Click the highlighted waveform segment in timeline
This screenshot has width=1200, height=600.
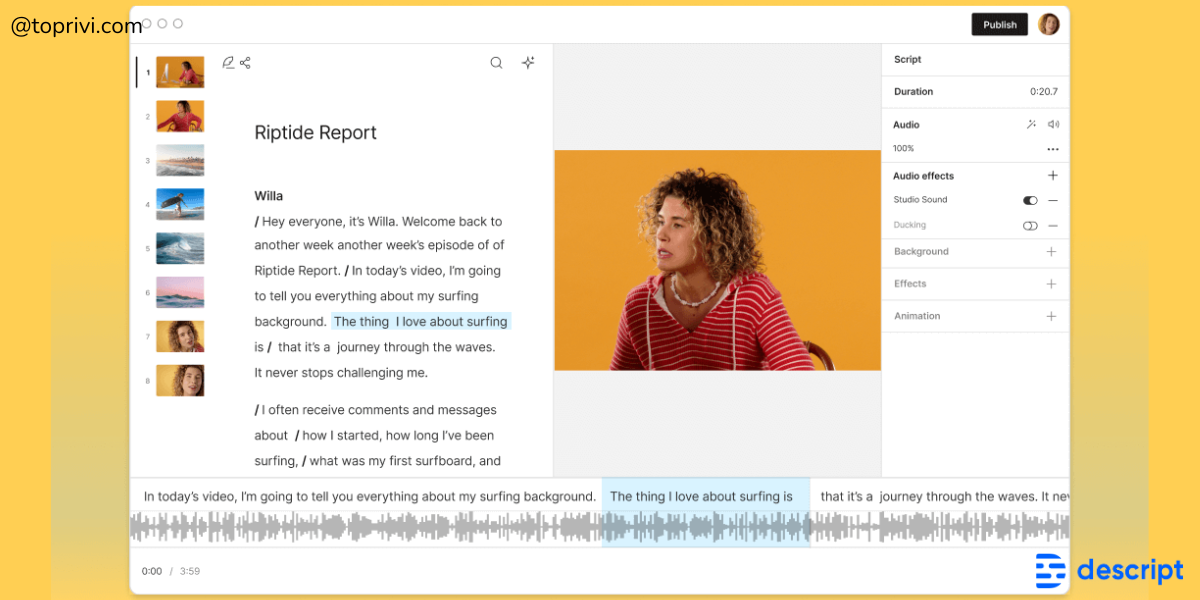pyautogui.click(x=705, y=528)
